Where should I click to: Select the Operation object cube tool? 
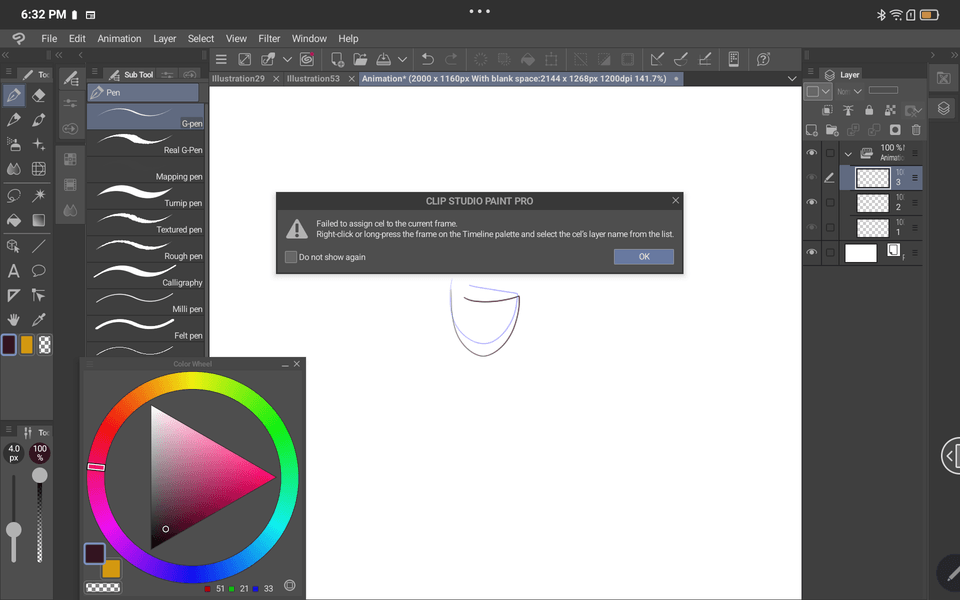click(13, 246)
